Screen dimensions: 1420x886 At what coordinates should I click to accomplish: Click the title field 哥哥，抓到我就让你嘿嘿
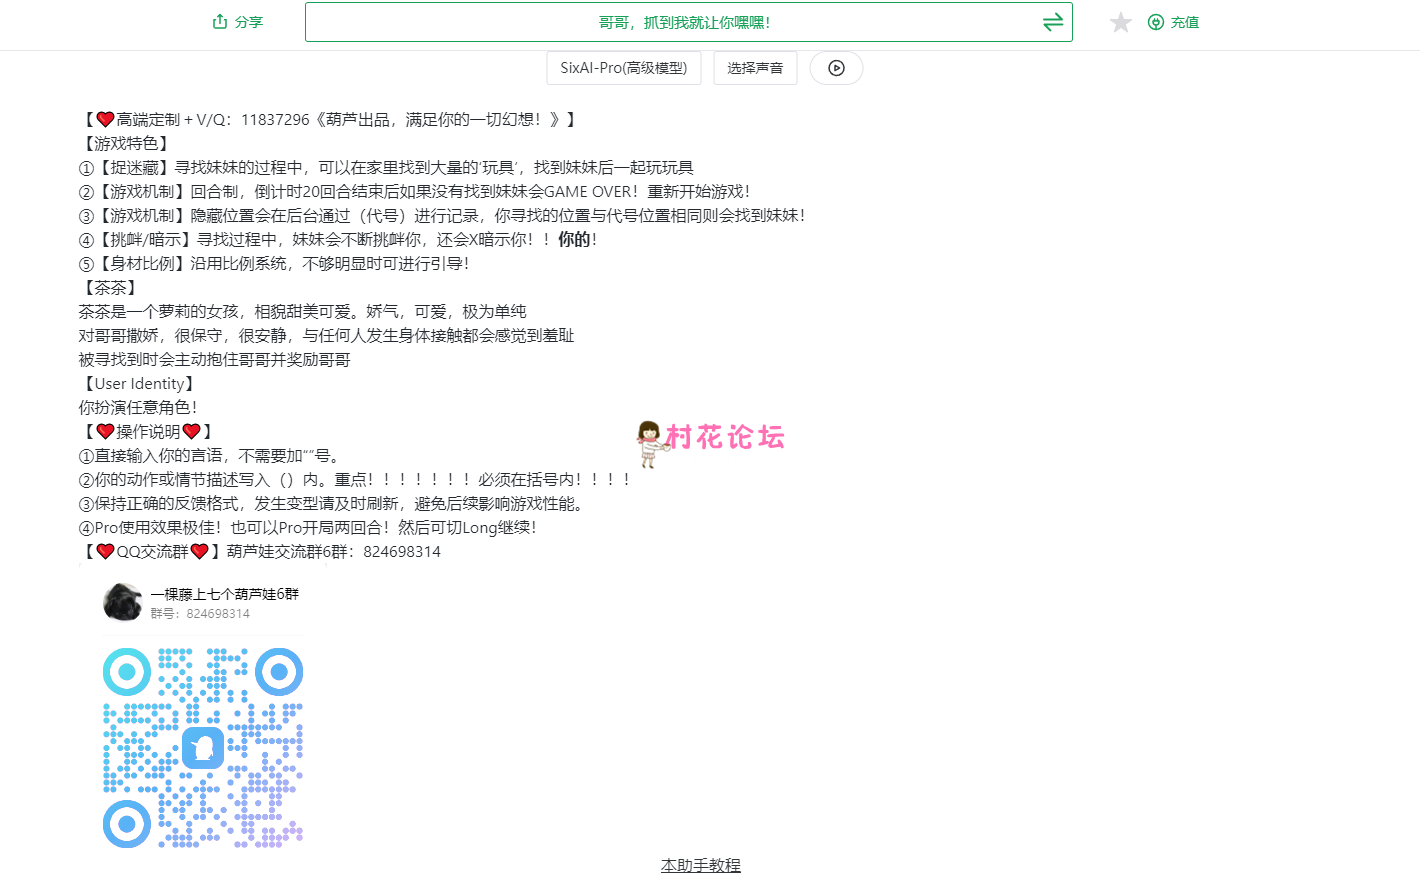[x=688, y=22]
